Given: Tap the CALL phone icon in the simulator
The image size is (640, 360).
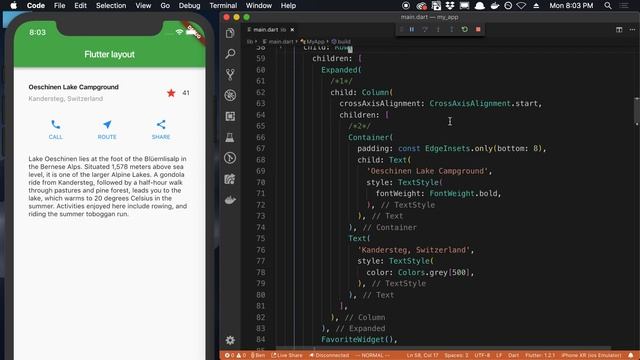Looking at the screenshot, I should click(56, 124).
